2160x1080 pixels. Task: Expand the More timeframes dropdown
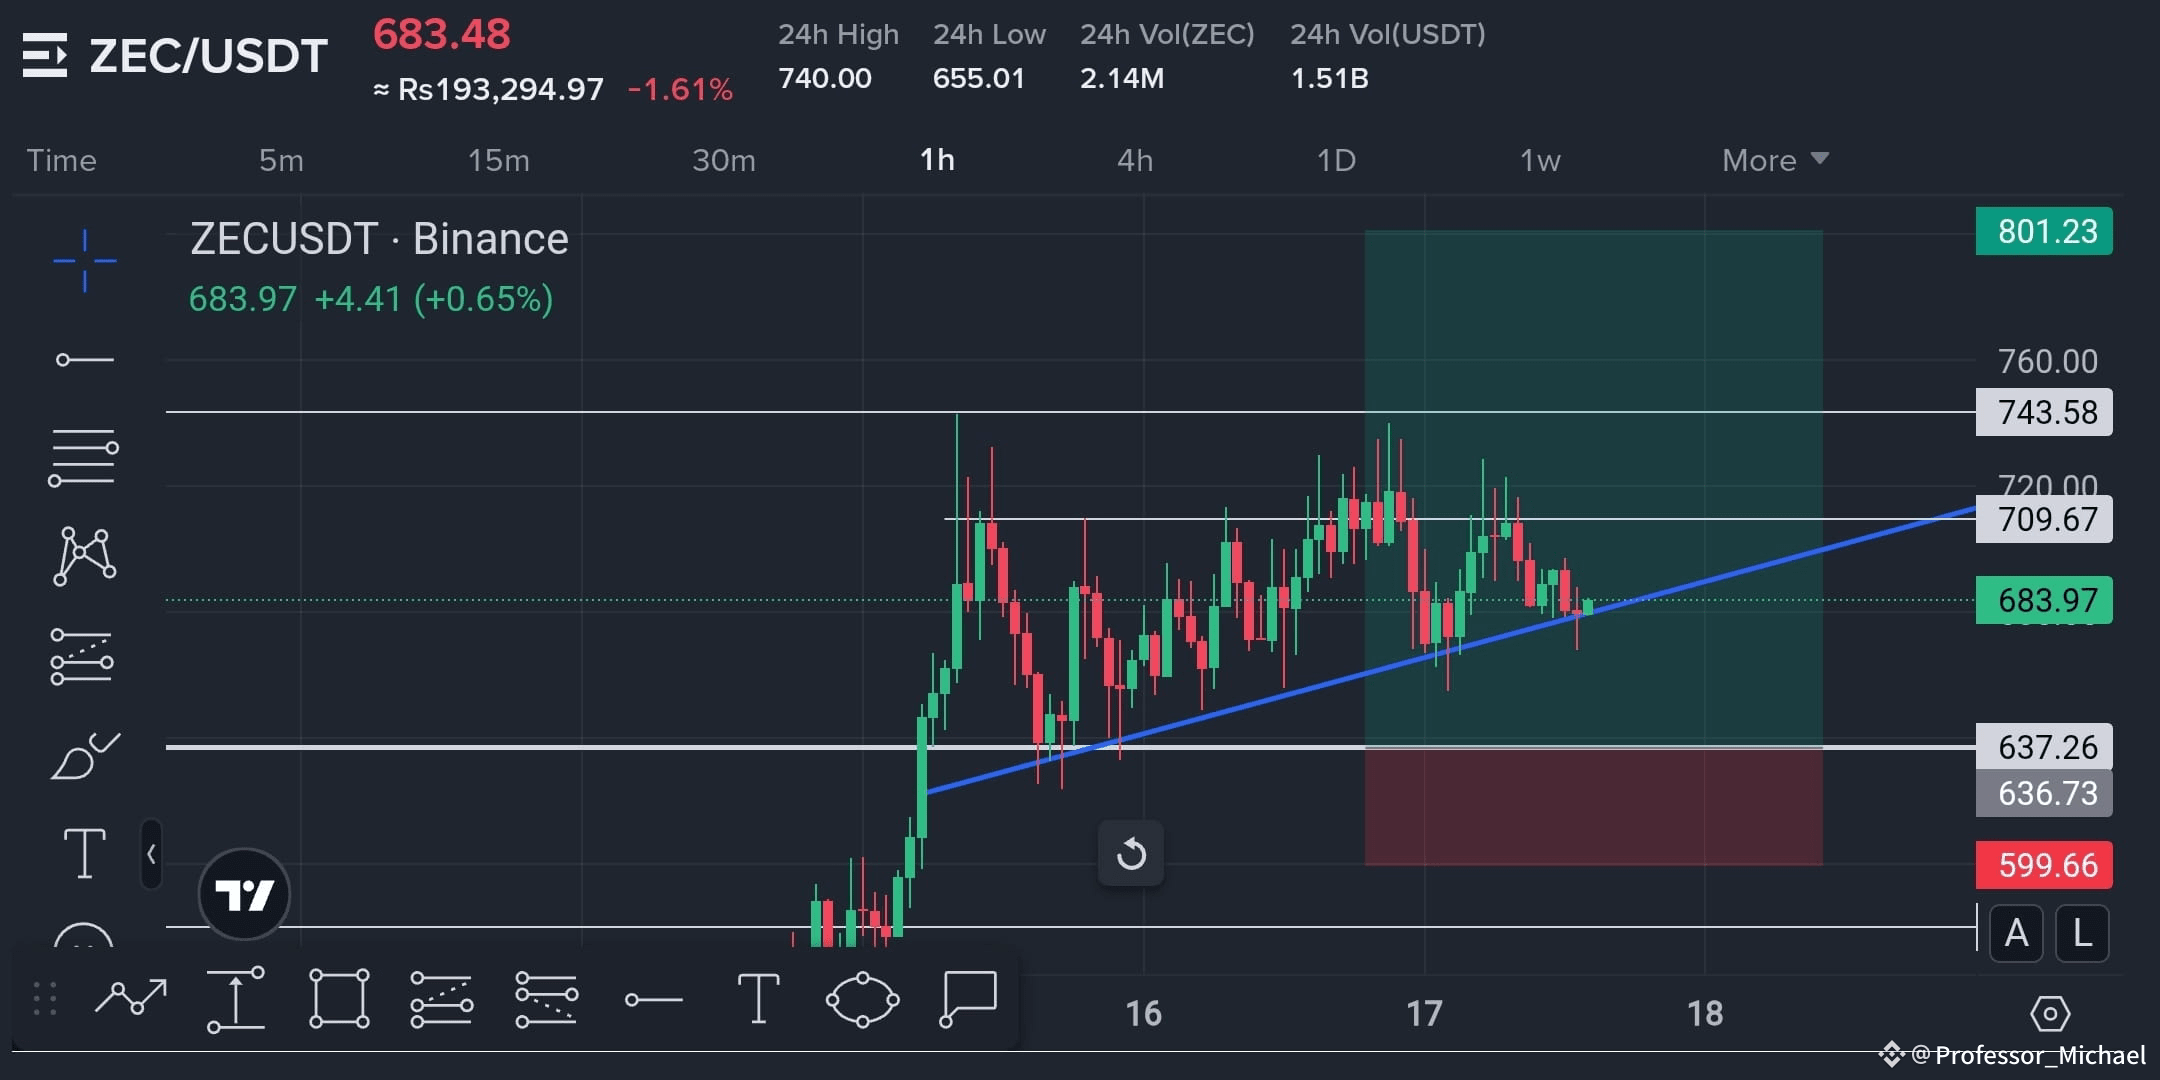click(x=1775, y=160)
